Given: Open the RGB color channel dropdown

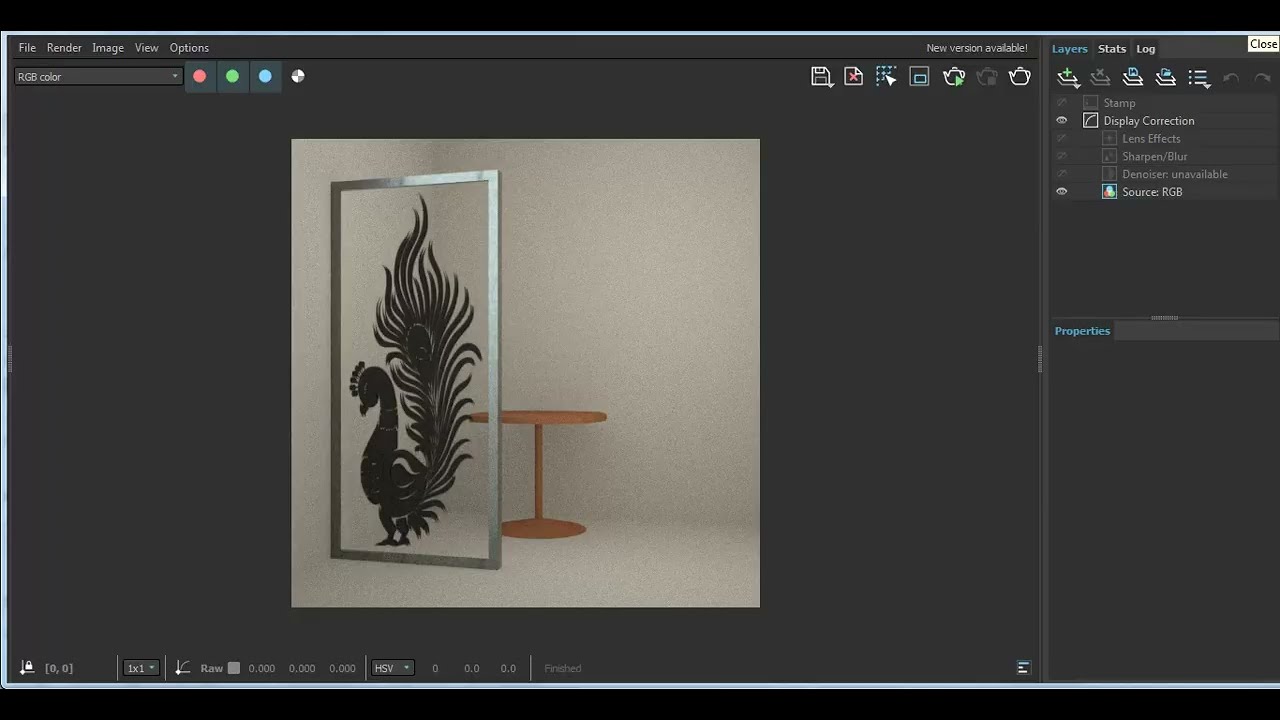Looking at the screenshot, I should tap(98, 77).
